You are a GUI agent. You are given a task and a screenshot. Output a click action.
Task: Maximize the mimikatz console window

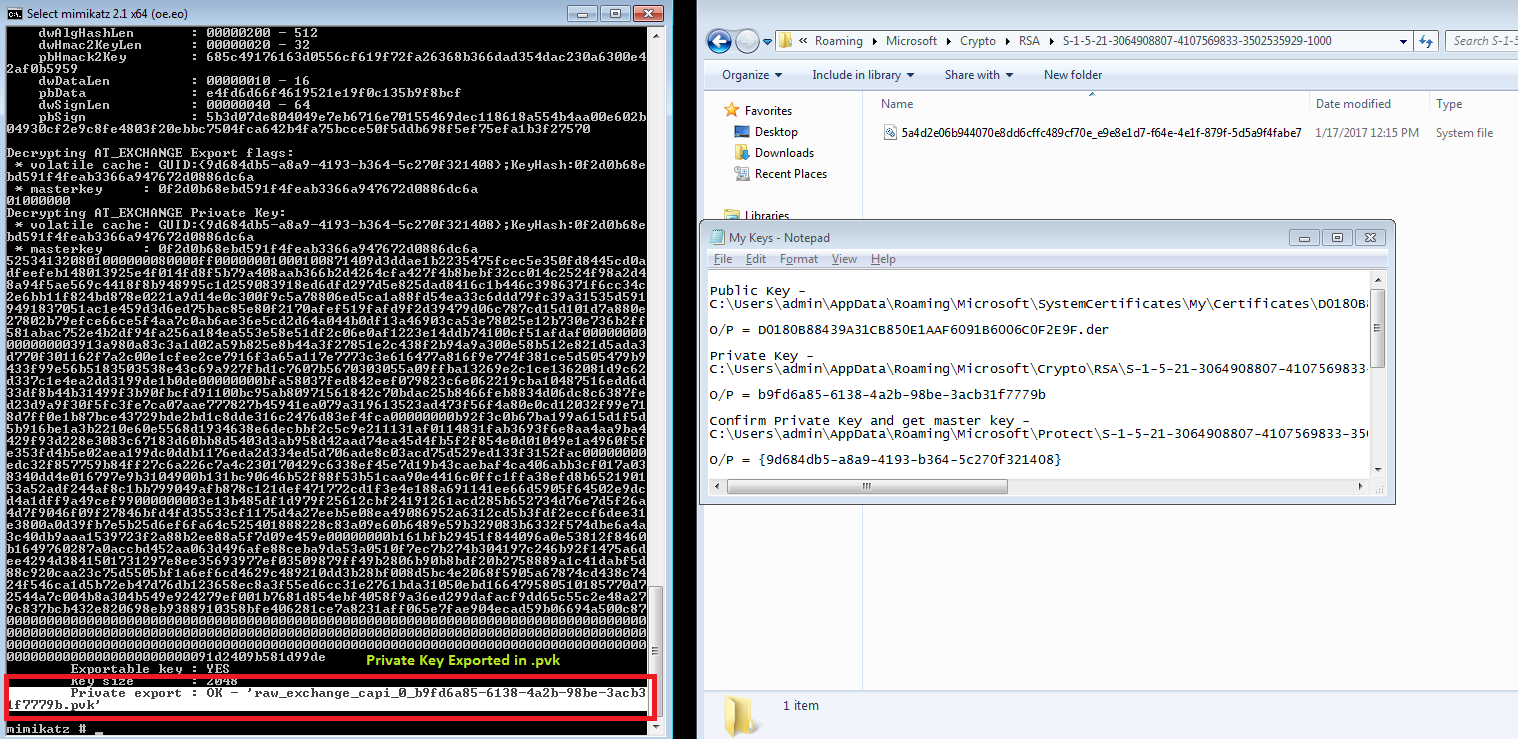(616, 13)
